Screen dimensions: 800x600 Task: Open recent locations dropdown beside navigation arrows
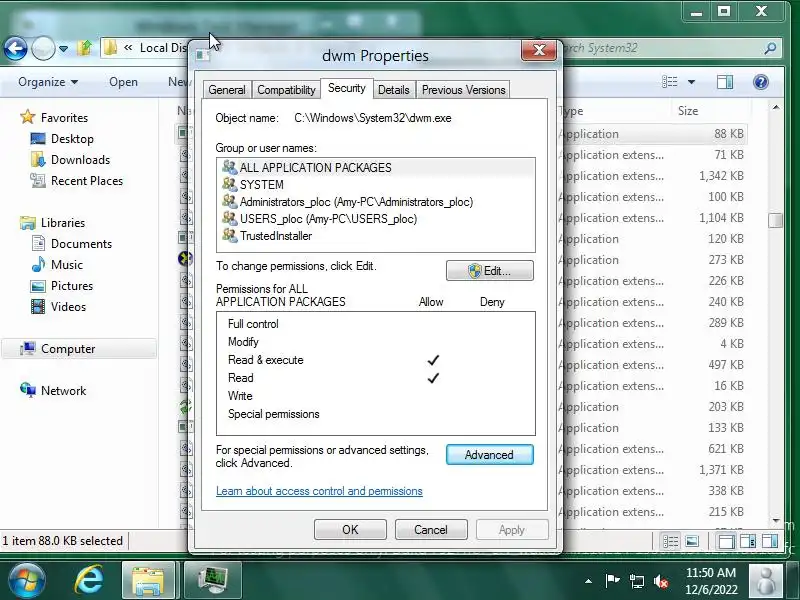[63, 49]
